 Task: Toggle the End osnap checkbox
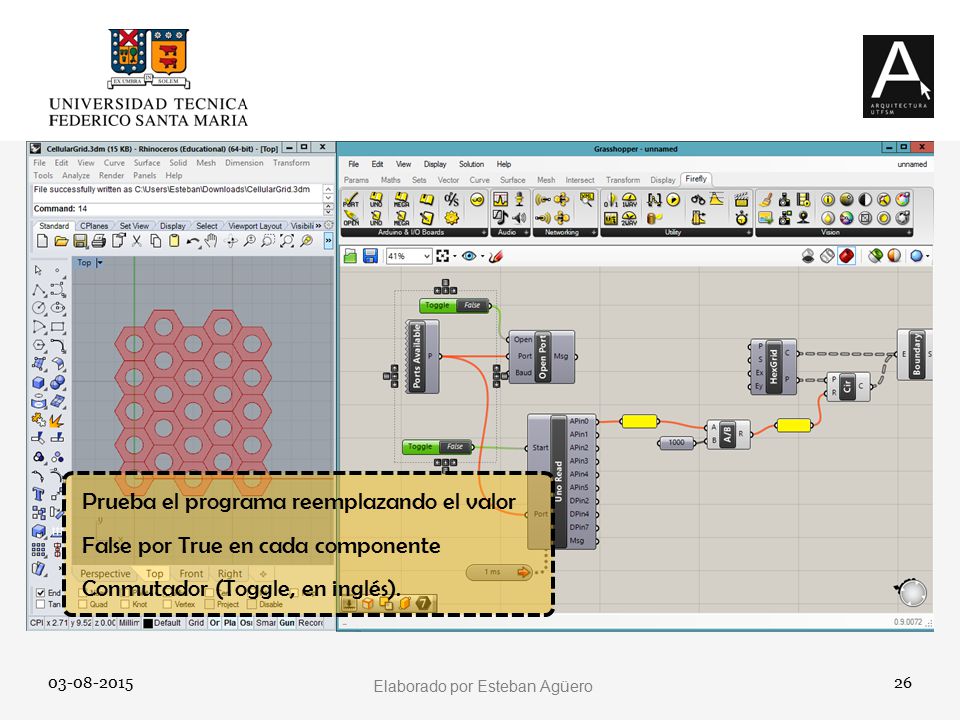(x=40, y=592)
